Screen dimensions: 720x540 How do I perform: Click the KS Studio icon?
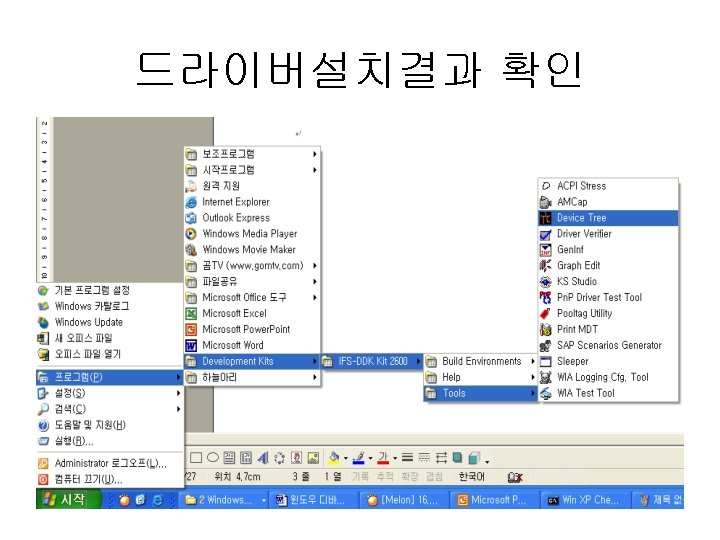tap(546, 281)
